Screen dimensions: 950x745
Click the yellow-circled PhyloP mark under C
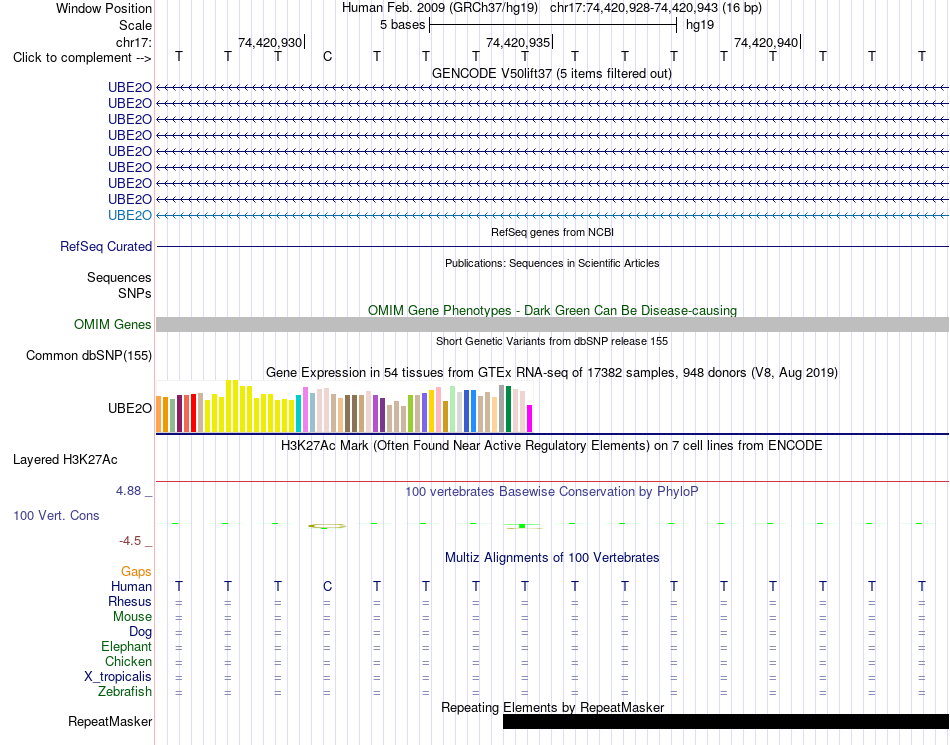tap(327, 526)
